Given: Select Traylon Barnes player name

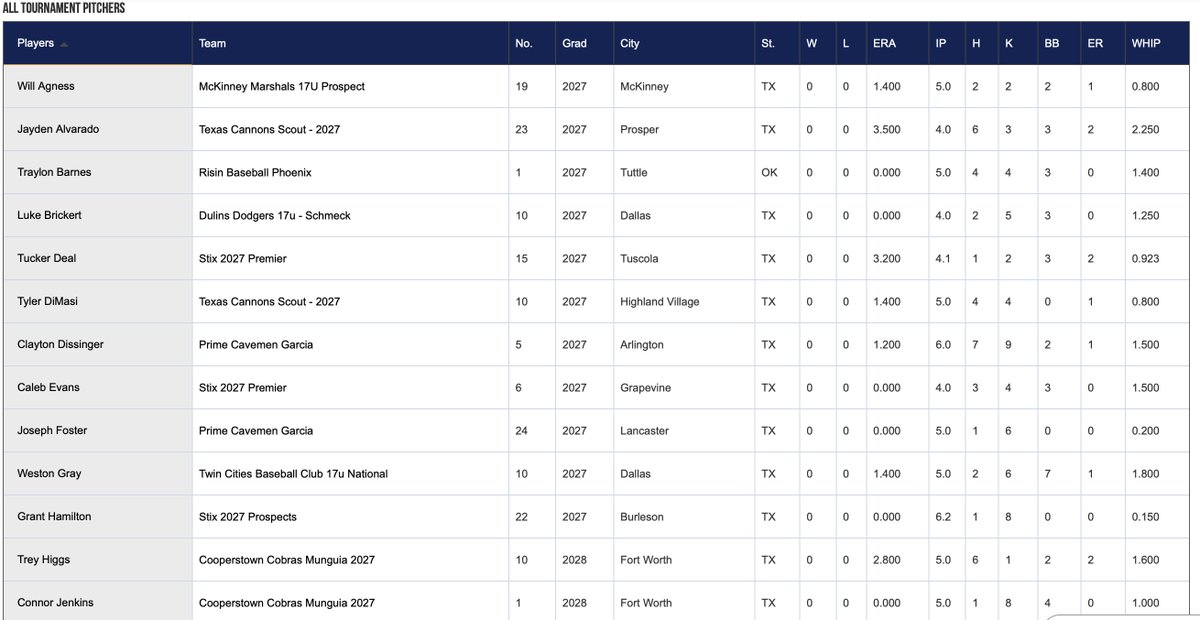Looking at the screenshot, I should pos(54,173).
